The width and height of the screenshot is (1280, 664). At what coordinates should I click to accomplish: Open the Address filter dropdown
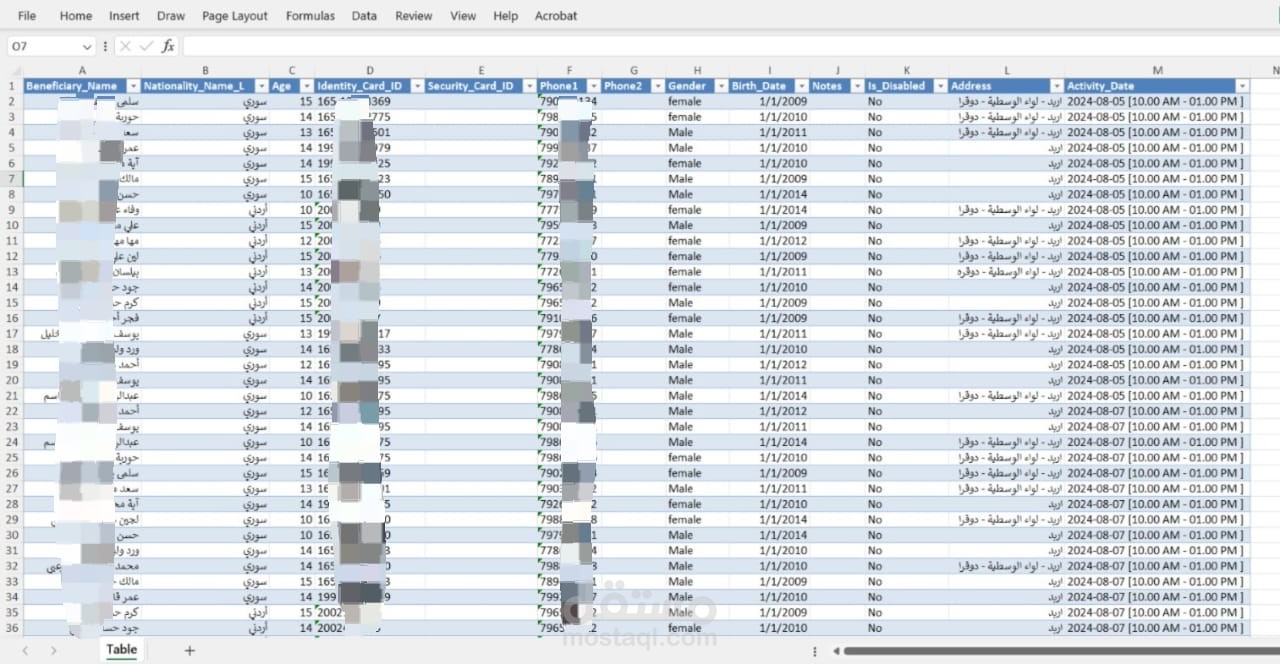coord(1056,86)
